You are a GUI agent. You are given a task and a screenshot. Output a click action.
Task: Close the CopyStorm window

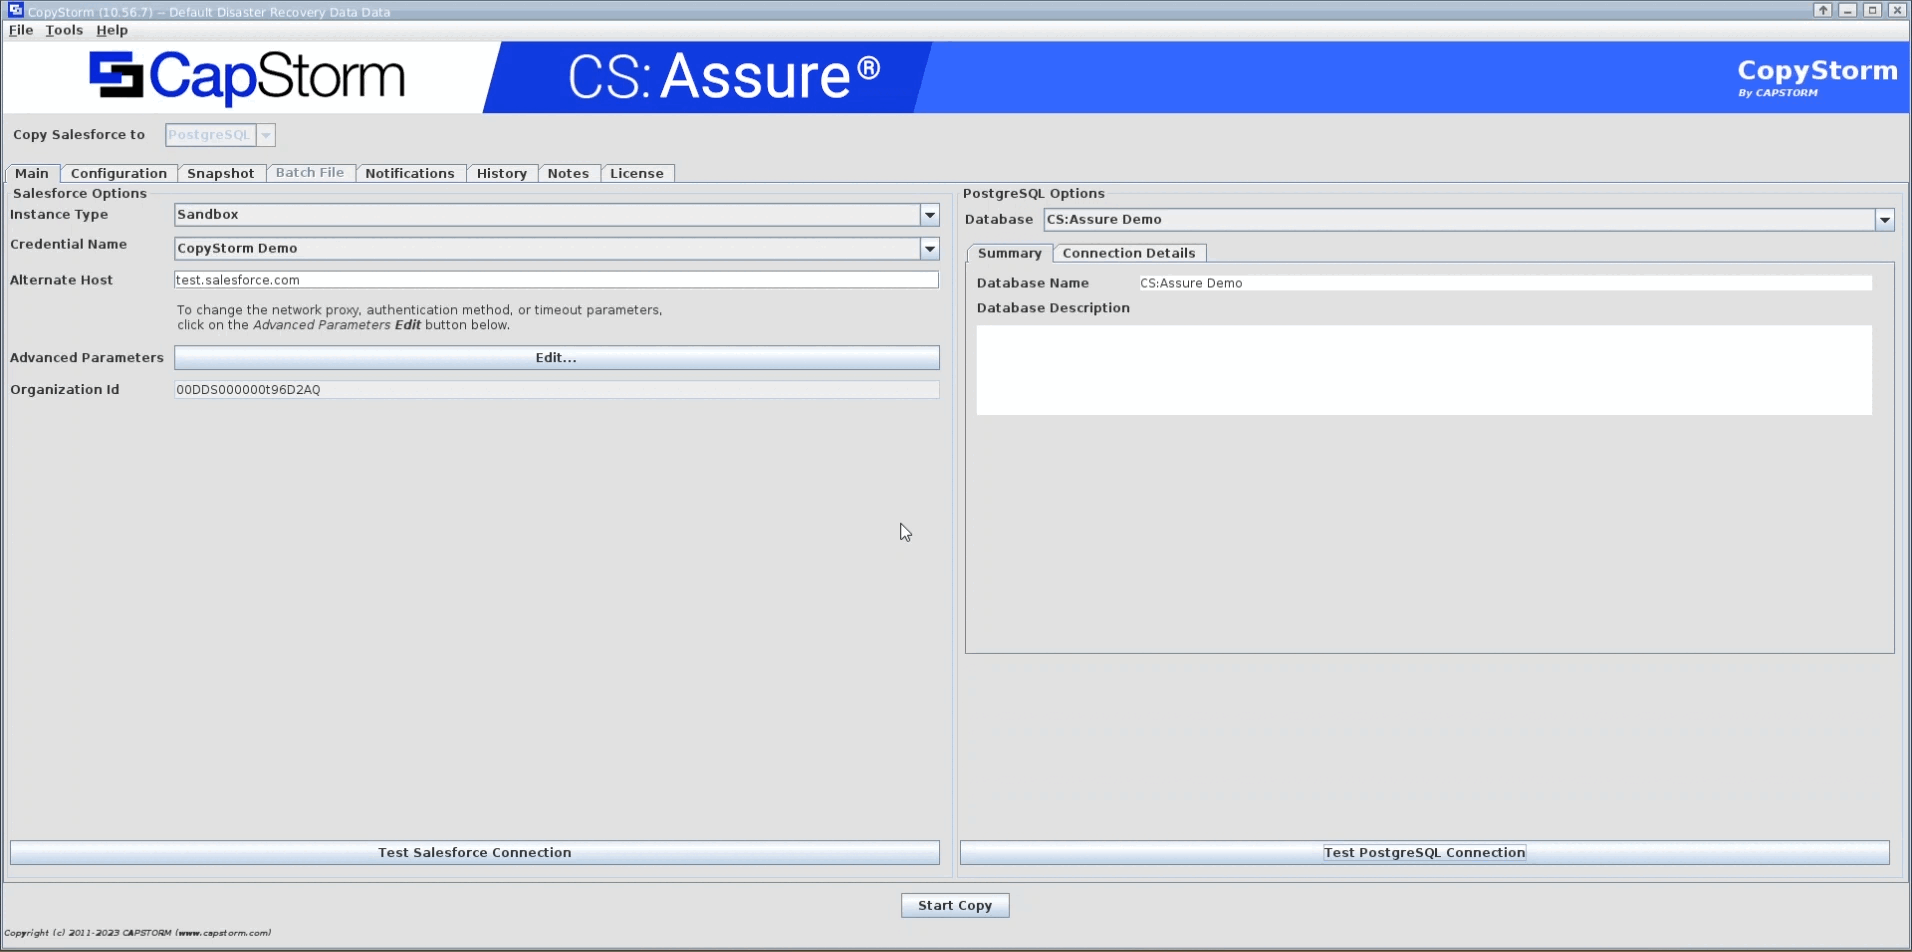[1897, 10]
